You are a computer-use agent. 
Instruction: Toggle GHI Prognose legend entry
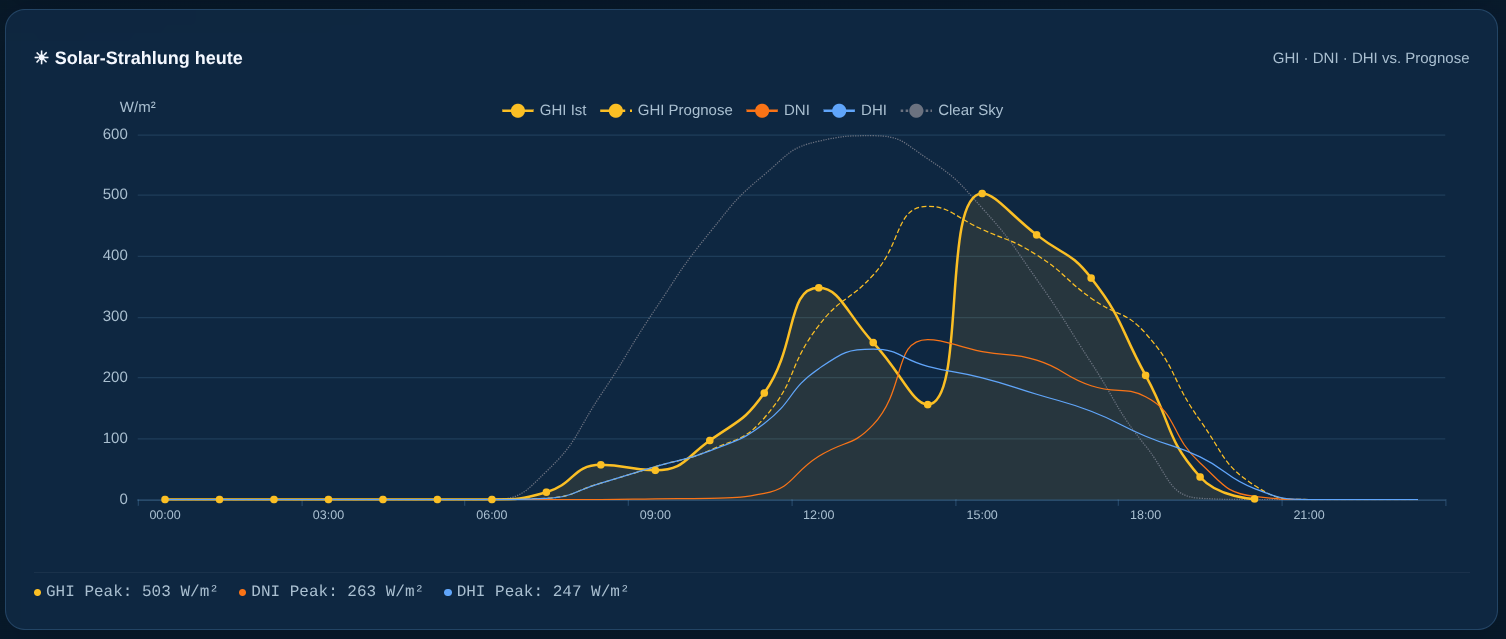pos(666,110)
